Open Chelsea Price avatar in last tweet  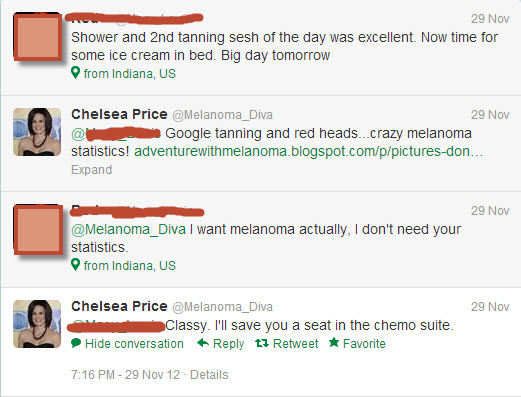coord(37,324)
